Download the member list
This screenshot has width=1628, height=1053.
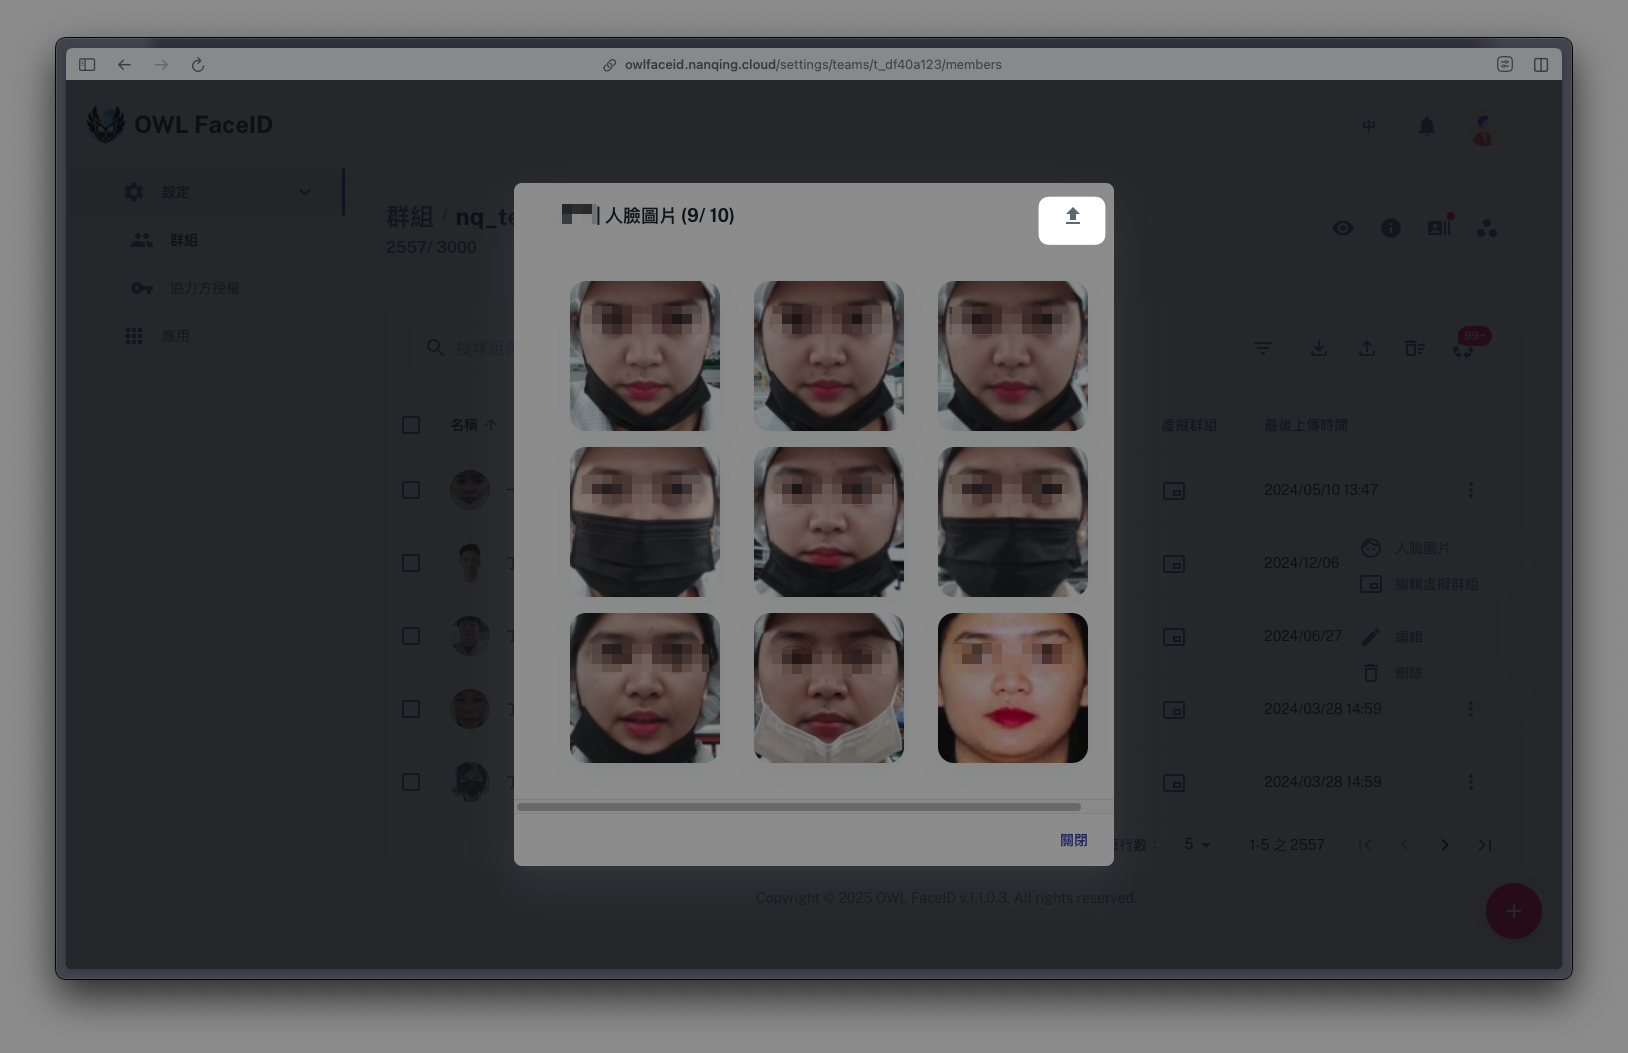click(1318, 347)
